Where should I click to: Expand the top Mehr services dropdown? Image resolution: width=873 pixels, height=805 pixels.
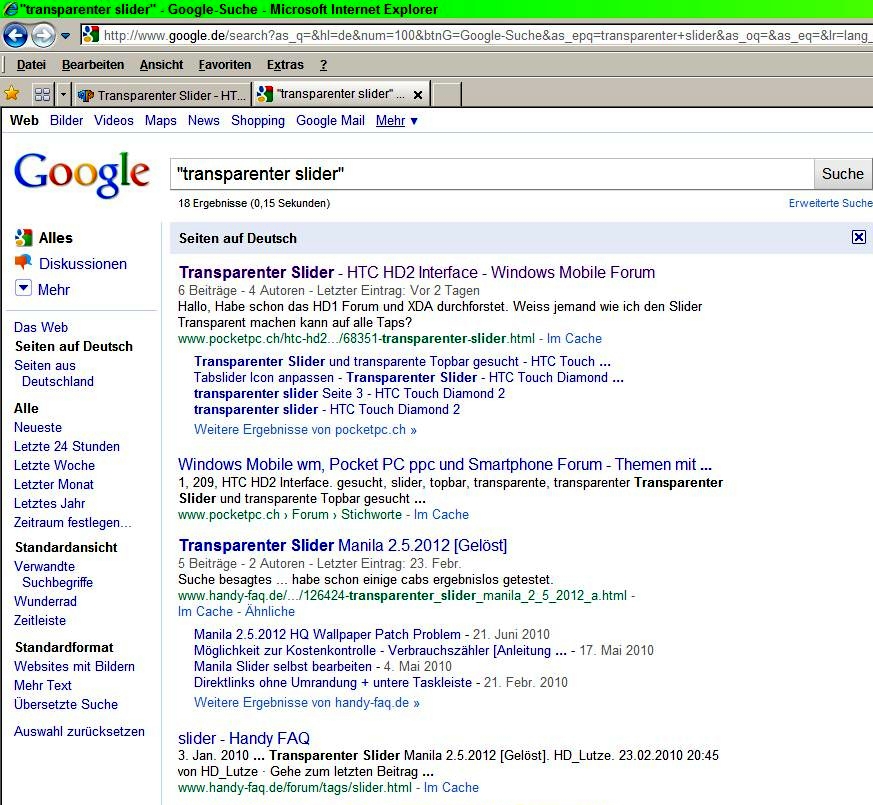(x=396, y=120)
